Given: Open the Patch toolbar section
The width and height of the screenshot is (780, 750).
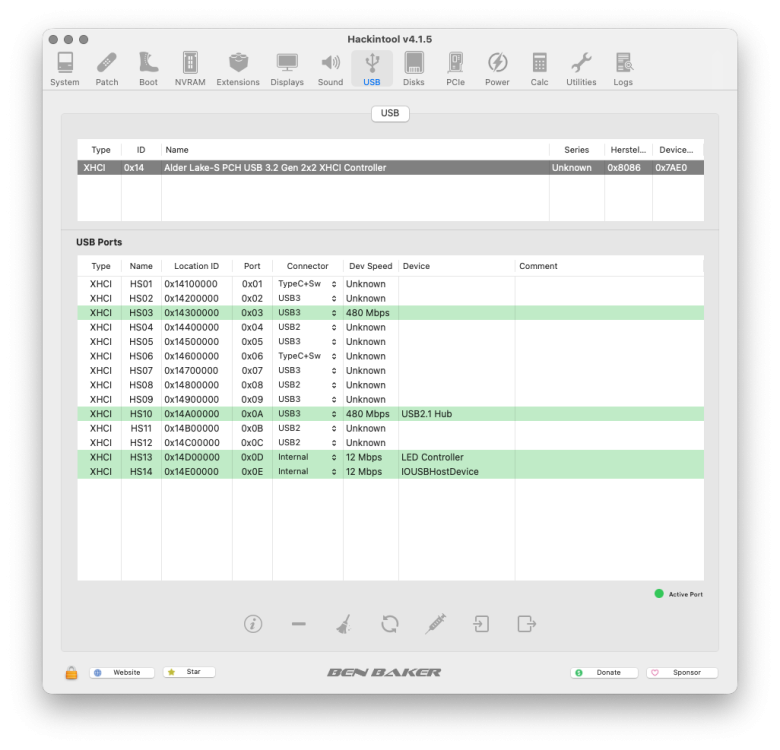Looking at the screenshot, I should pos(106,69).
